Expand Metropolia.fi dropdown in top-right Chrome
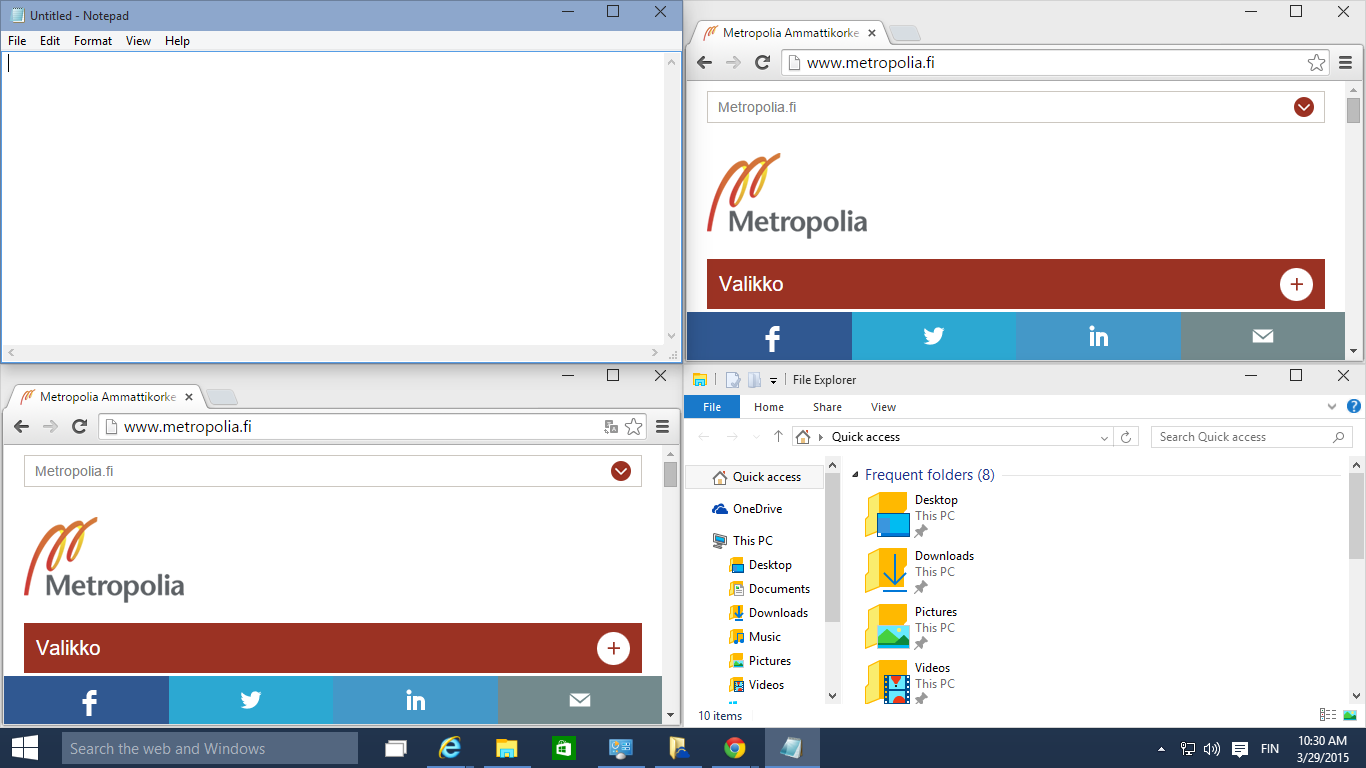1366x768 pixels. pyautogui.click(x=1303, y=107)
